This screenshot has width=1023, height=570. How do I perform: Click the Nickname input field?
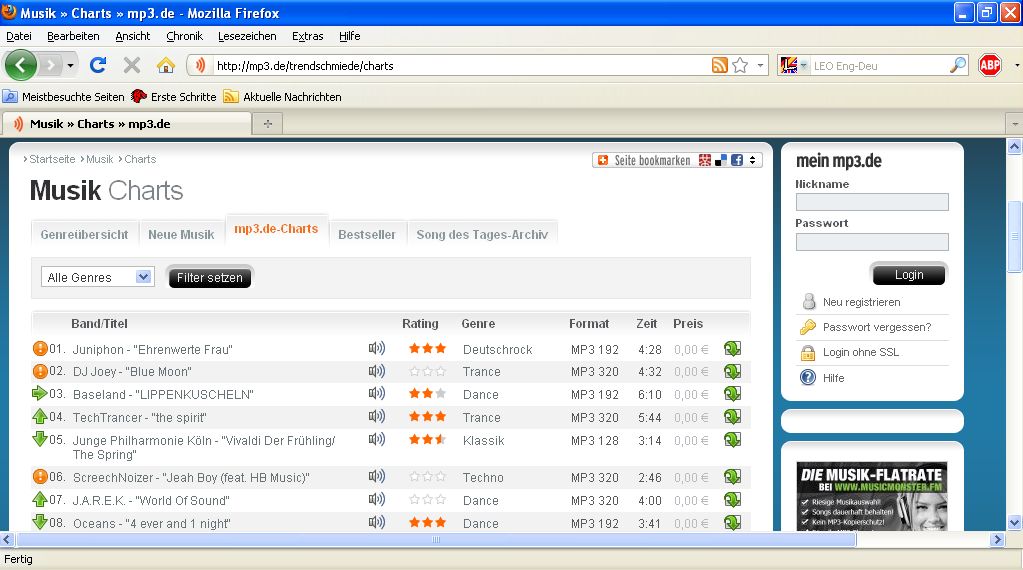[872, 202]
